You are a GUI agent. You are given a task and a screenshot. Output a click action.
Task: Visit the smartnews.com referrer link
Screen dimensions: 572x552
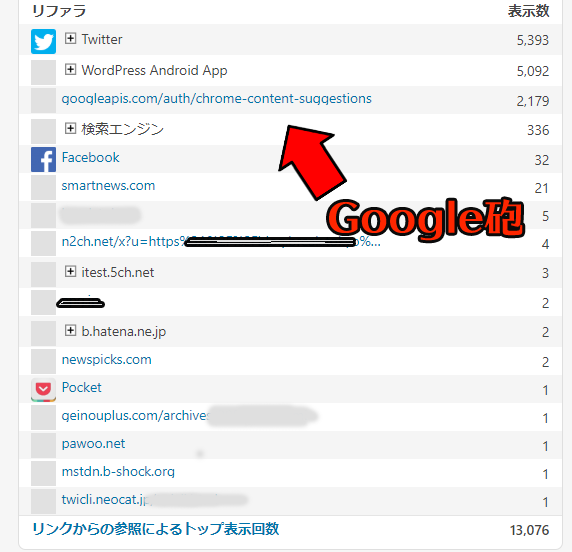tap(108, 186)
